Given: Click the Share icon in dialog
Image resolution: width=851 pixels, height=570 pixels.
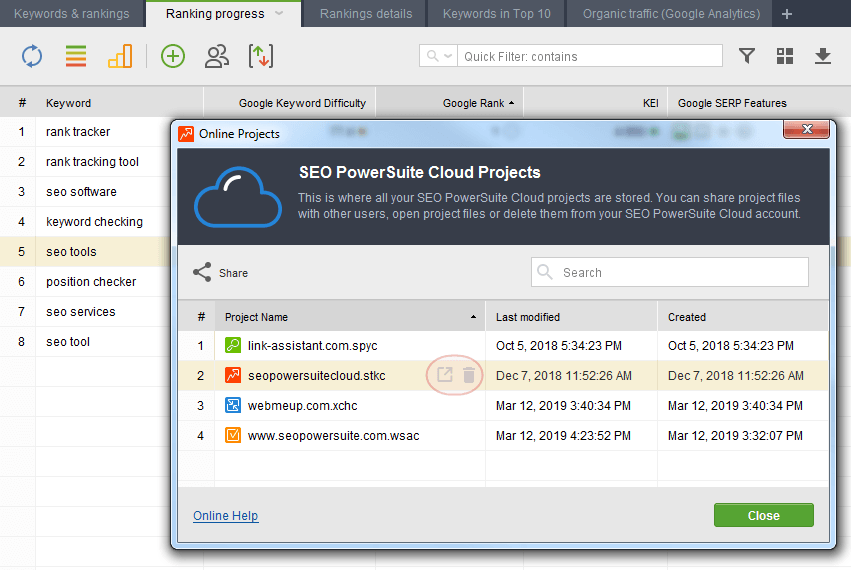Looking at the screenshot, I should point(202,273).
